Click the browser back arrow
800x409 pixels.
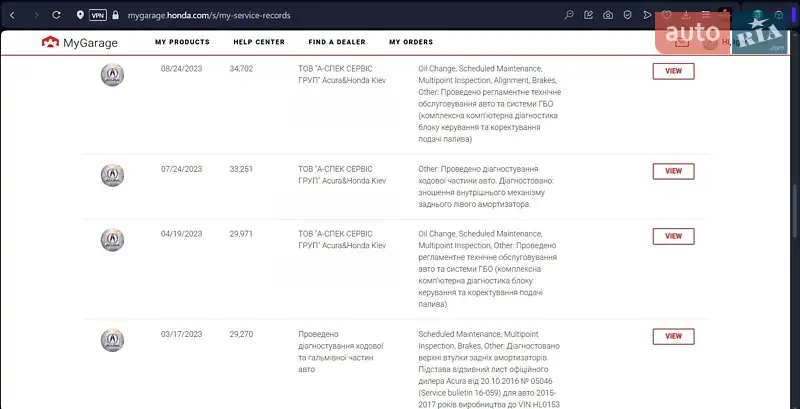(x=13, y=15)
